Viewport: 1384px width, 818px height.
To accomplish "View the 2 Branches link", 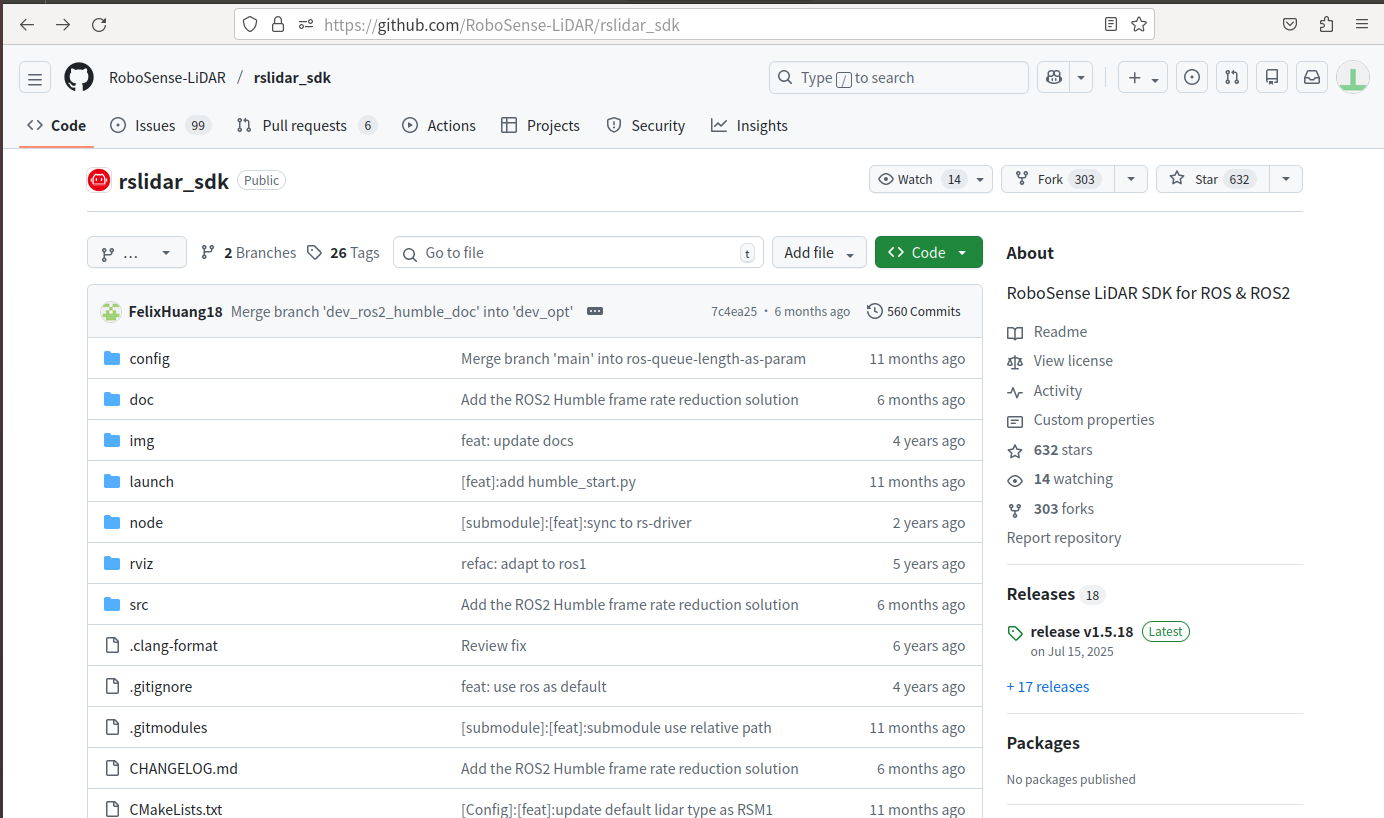I will click(x=249, y=253).
